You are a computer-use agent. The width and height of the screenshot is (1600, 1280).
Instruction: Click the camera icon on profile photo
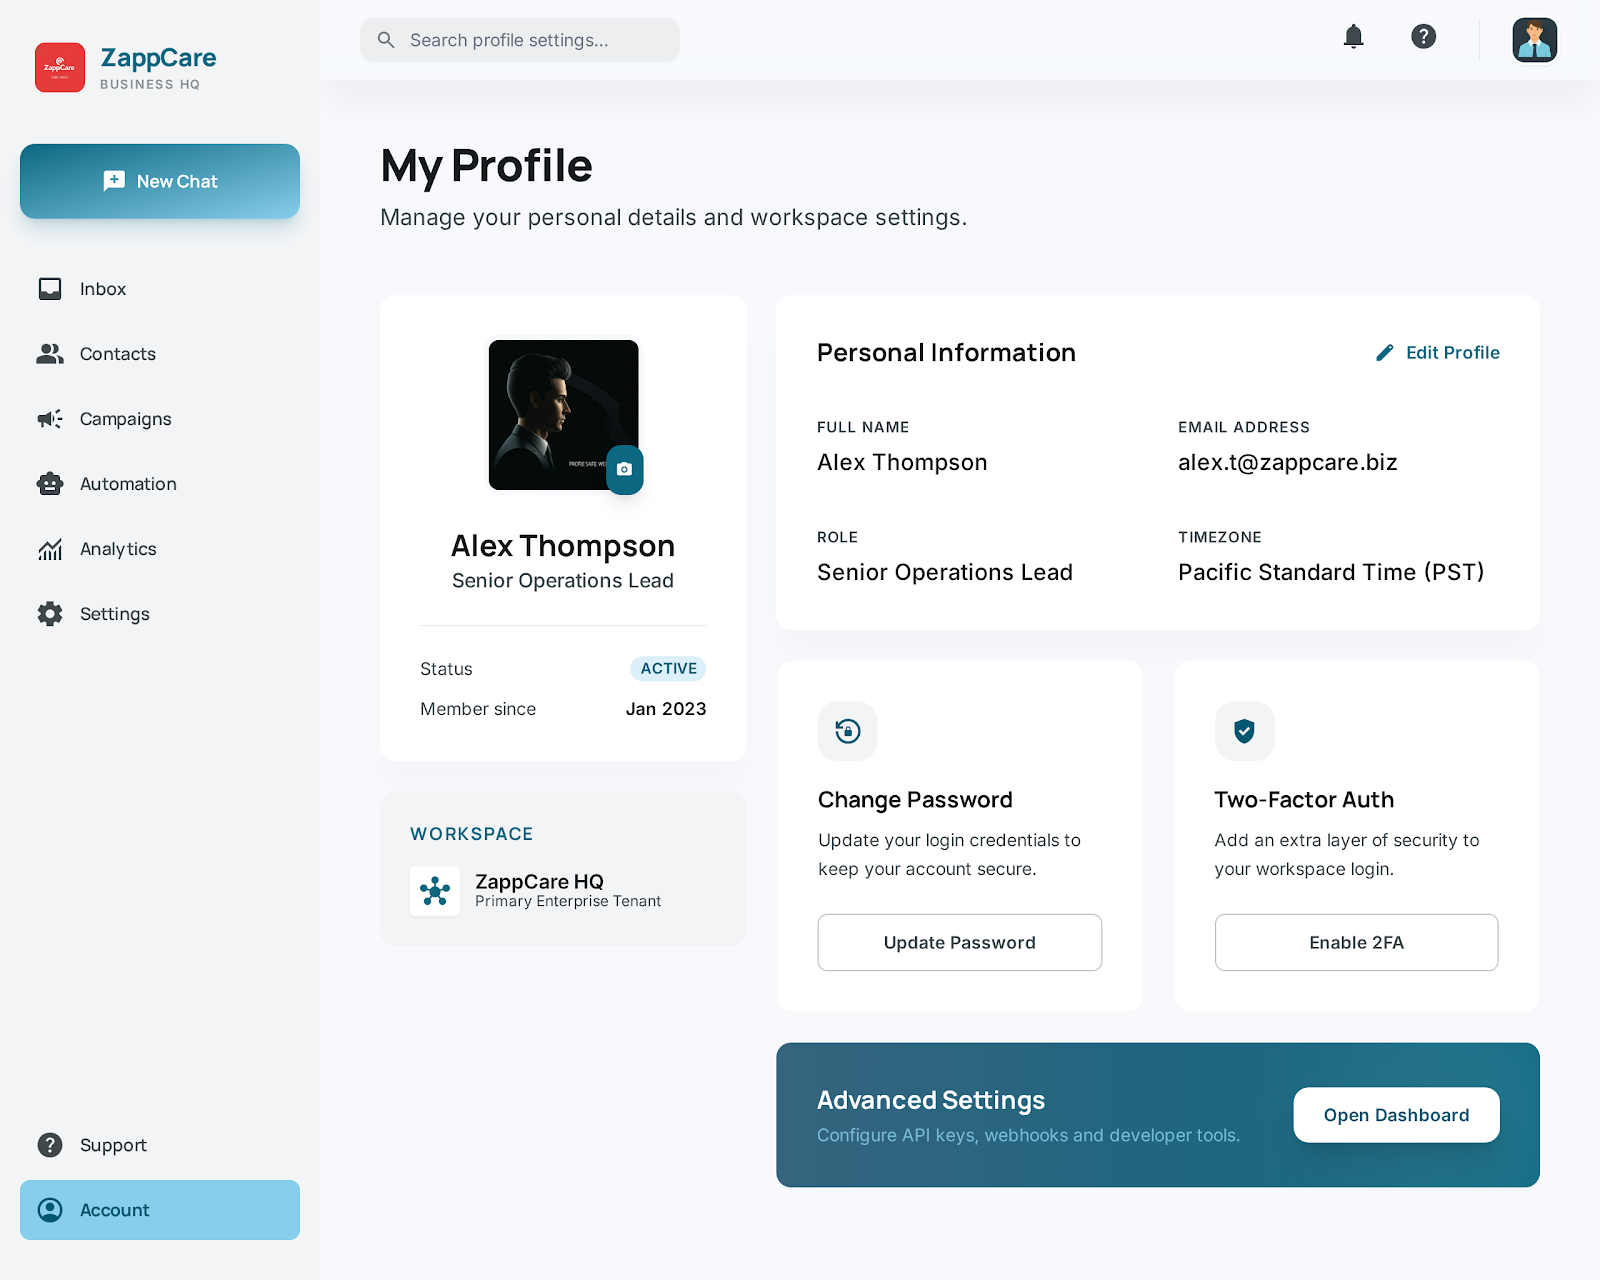point(624,469)
